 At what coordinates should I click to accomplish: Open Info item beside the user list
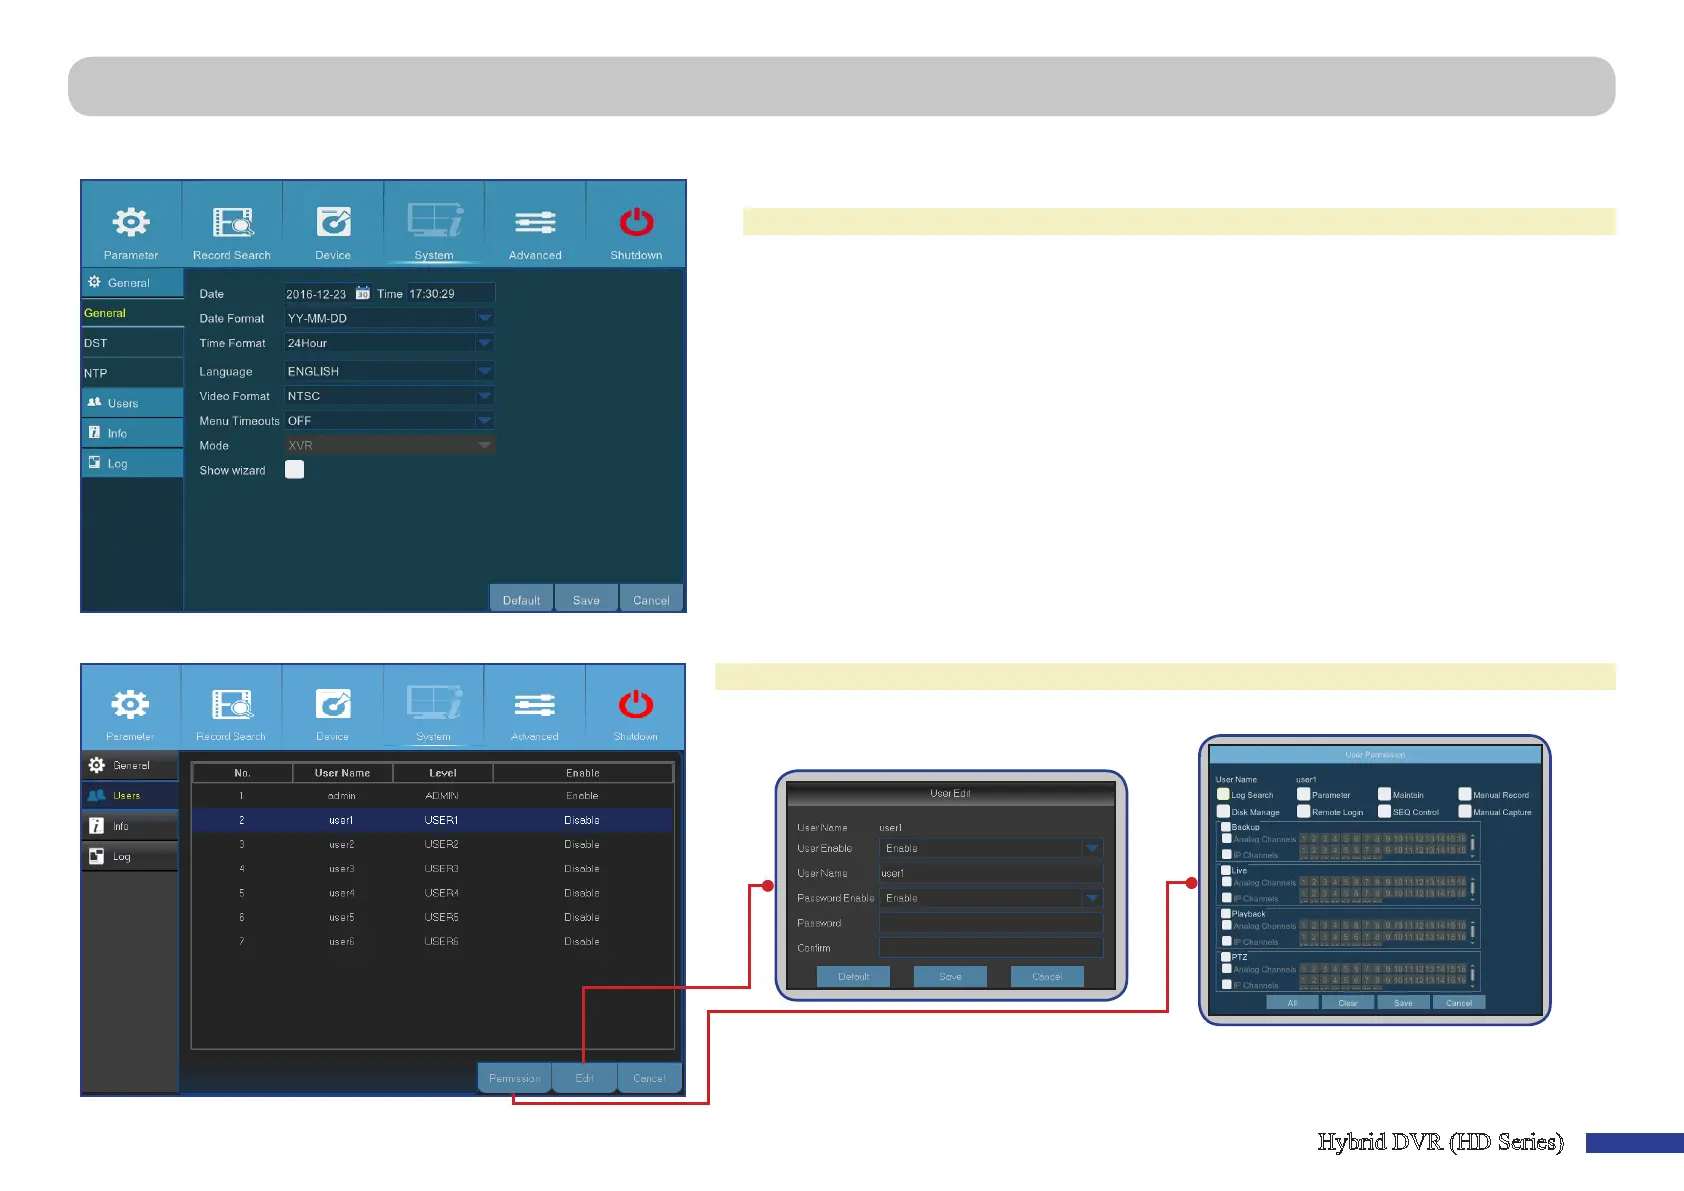(130, 826)
